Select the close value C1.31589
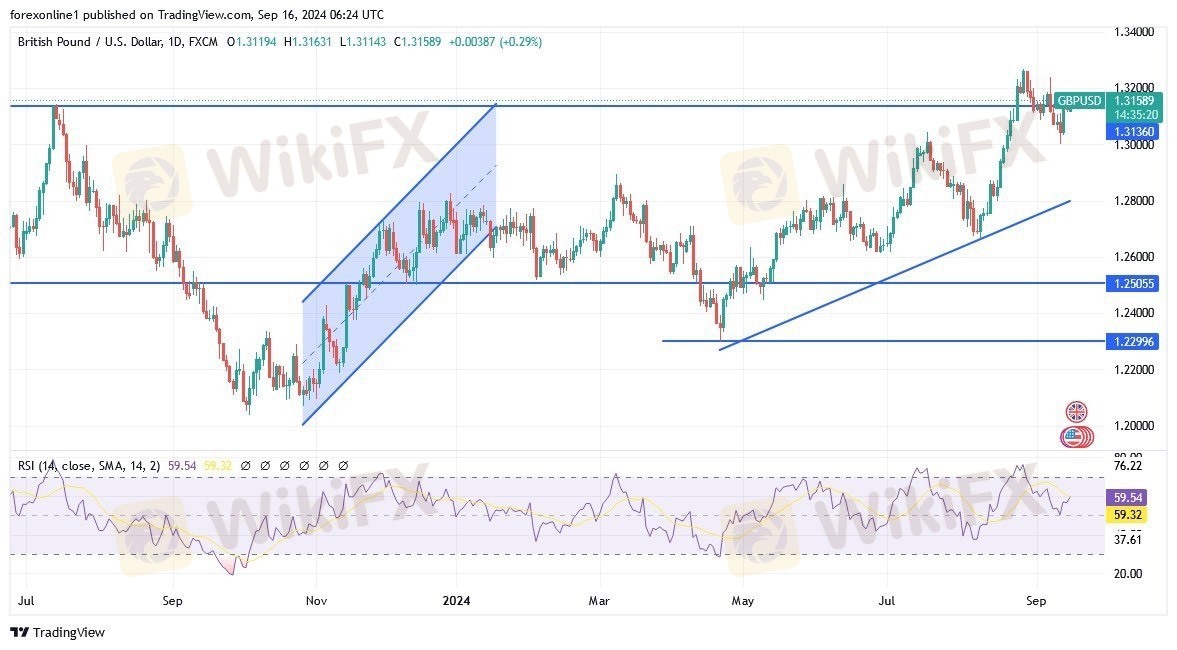 click(417, 42)
